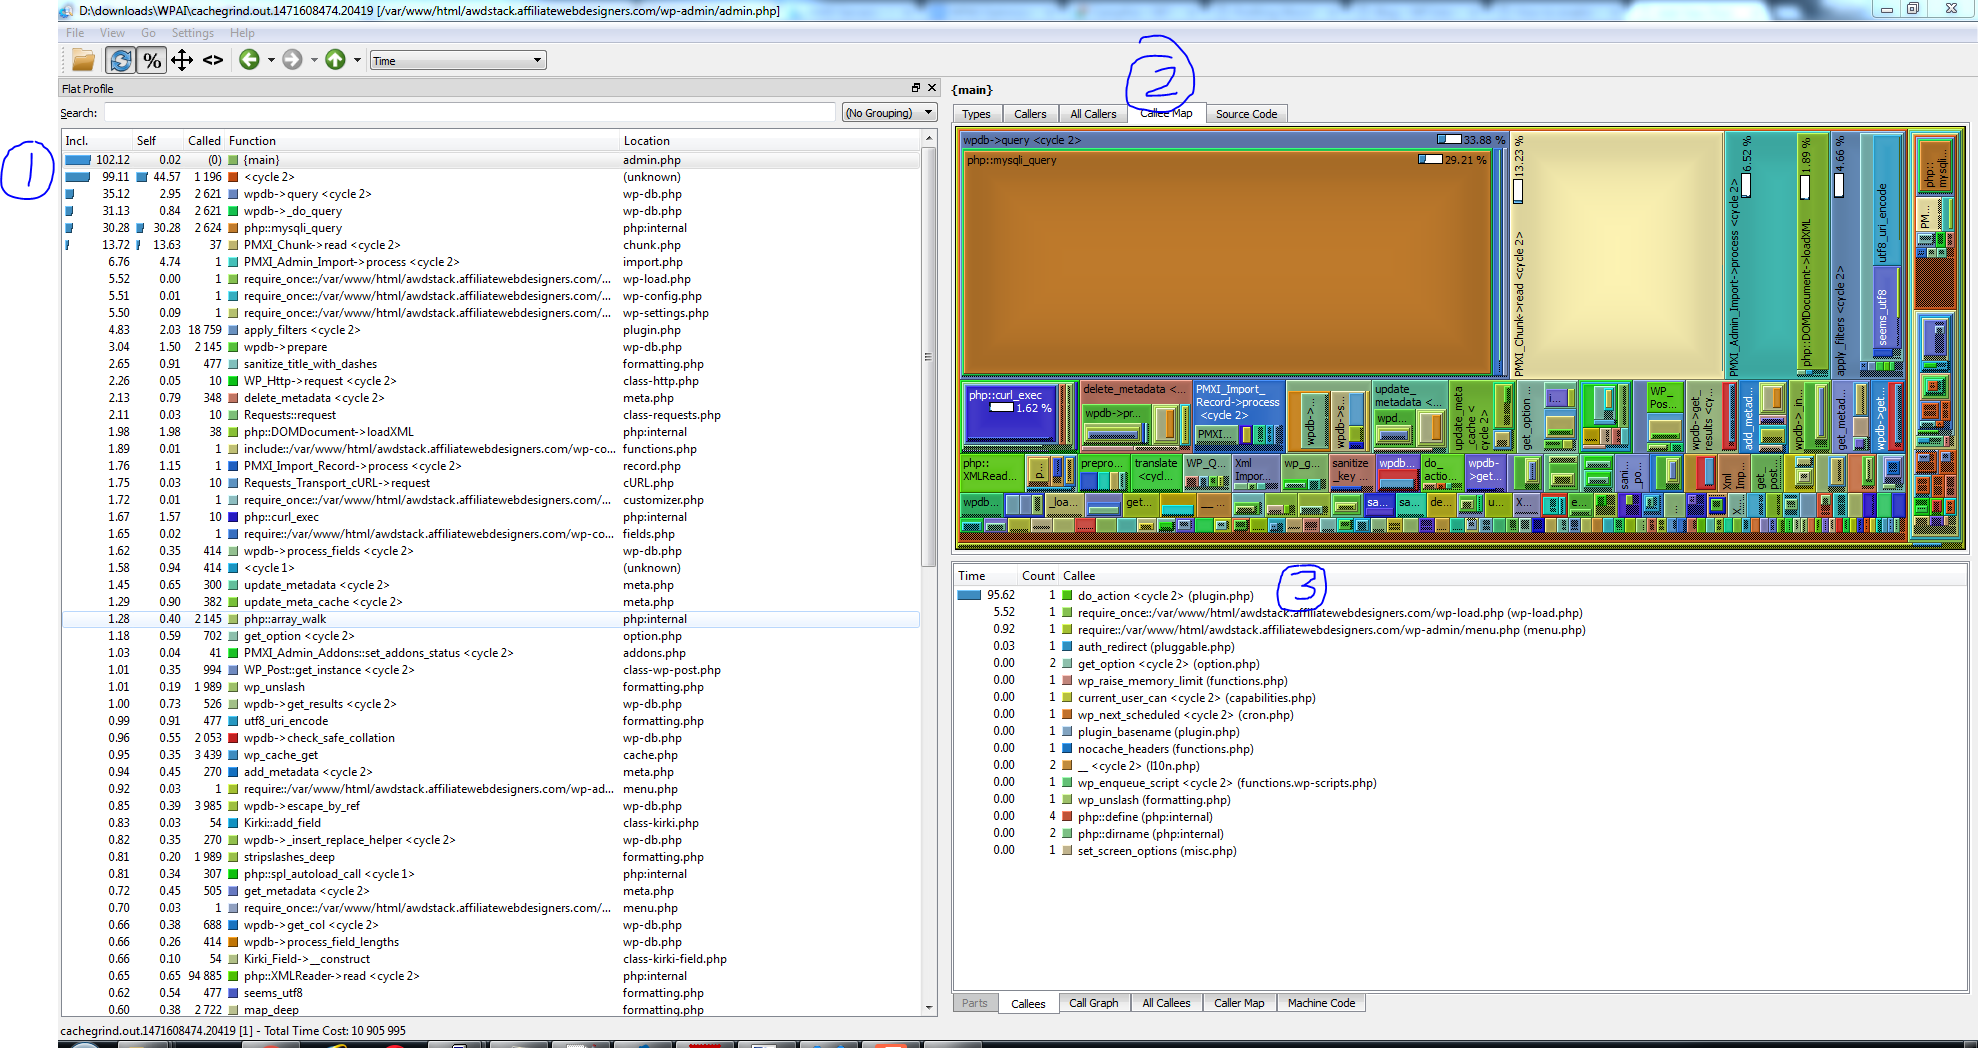
Task: Click the Location column header
Action: tap(646, 141)
